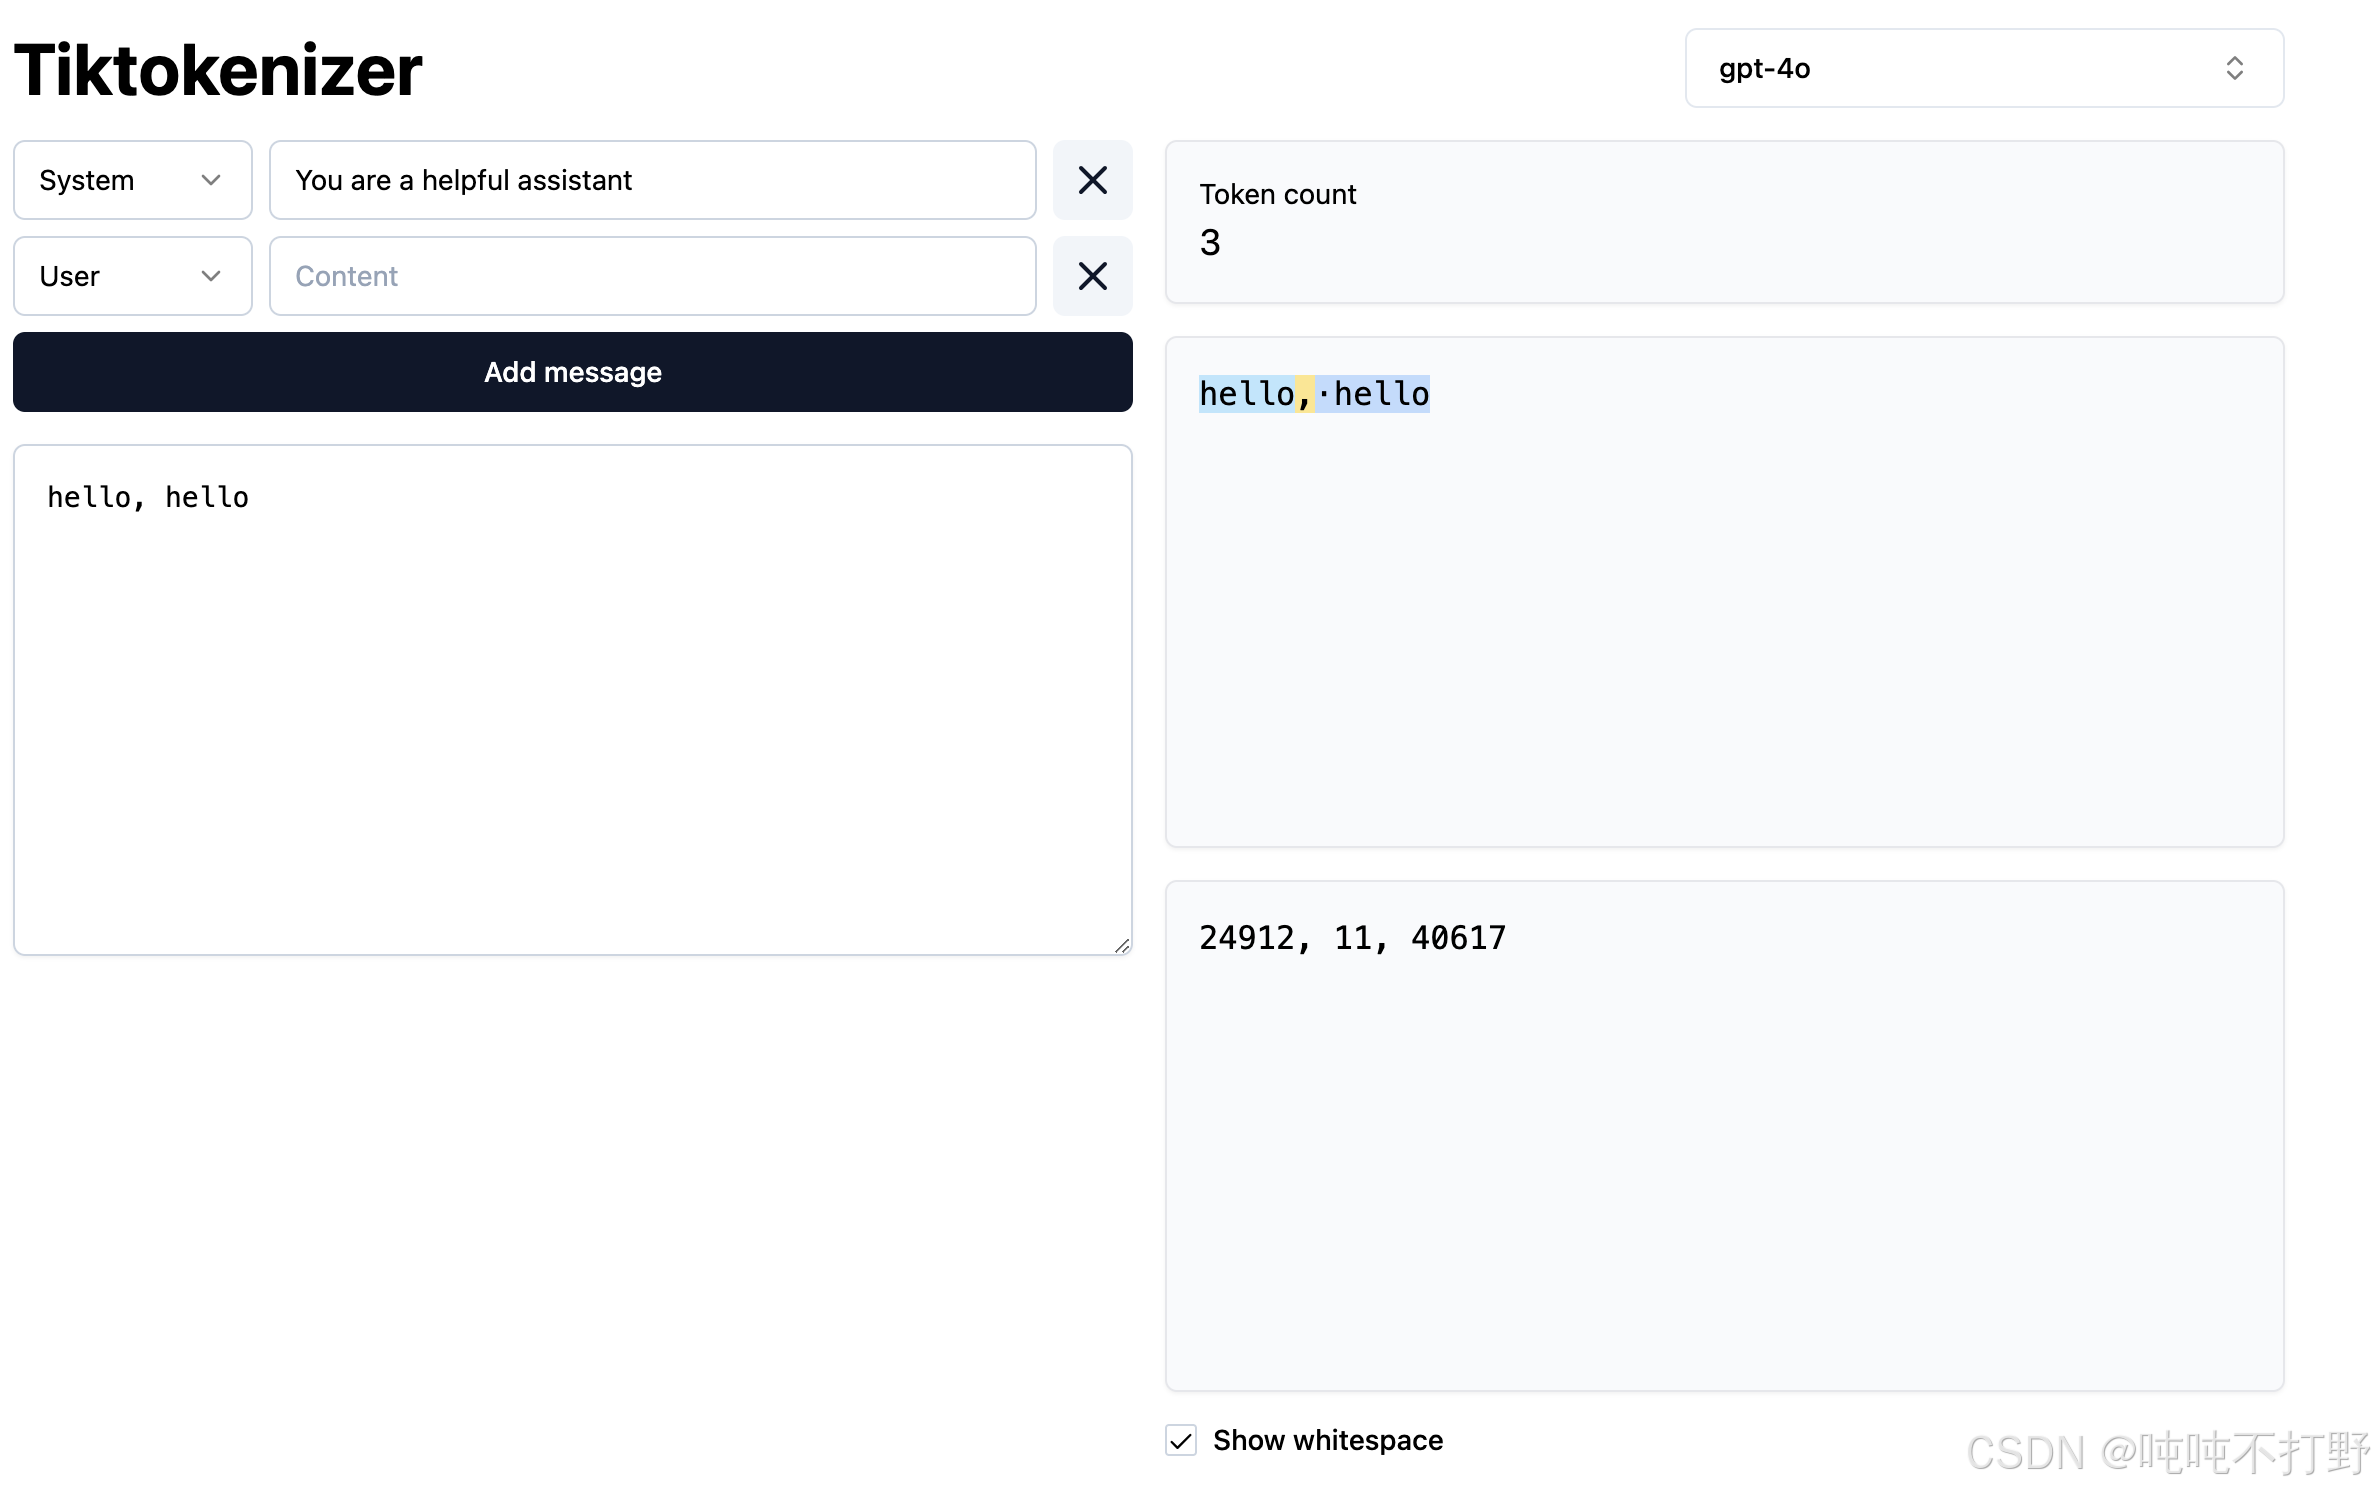Click the User role chevron icon
The image size is (2376, 1492).
[210, 276]
